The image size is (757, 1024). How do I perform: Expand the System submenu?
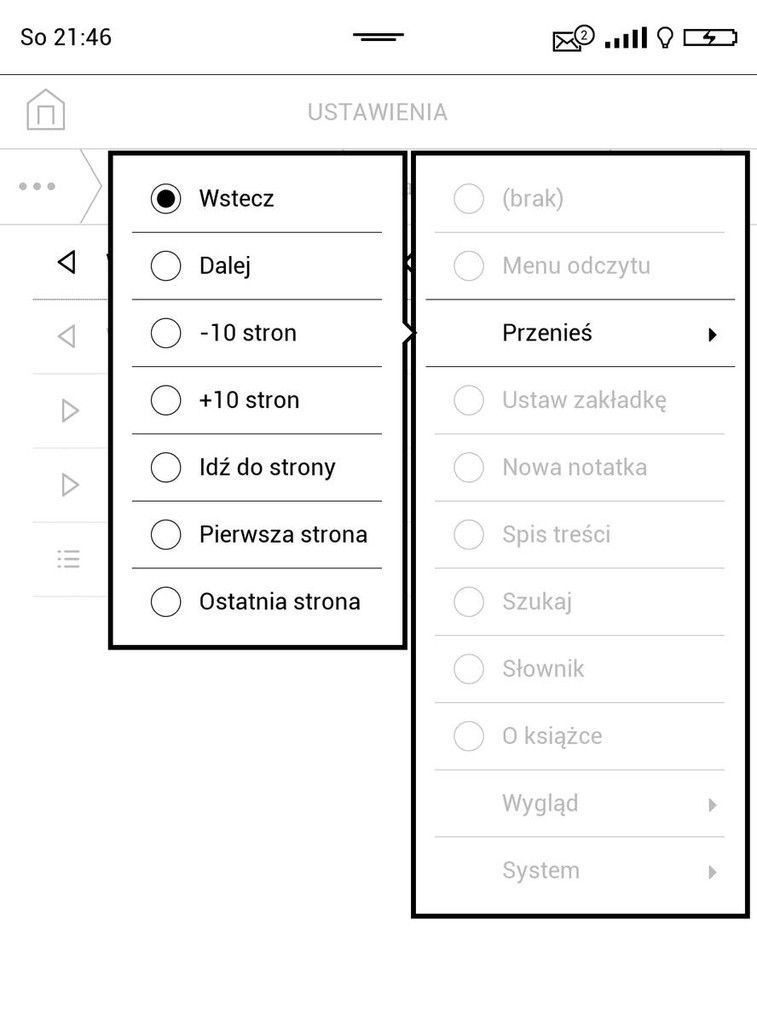click(x=579, y=871)
